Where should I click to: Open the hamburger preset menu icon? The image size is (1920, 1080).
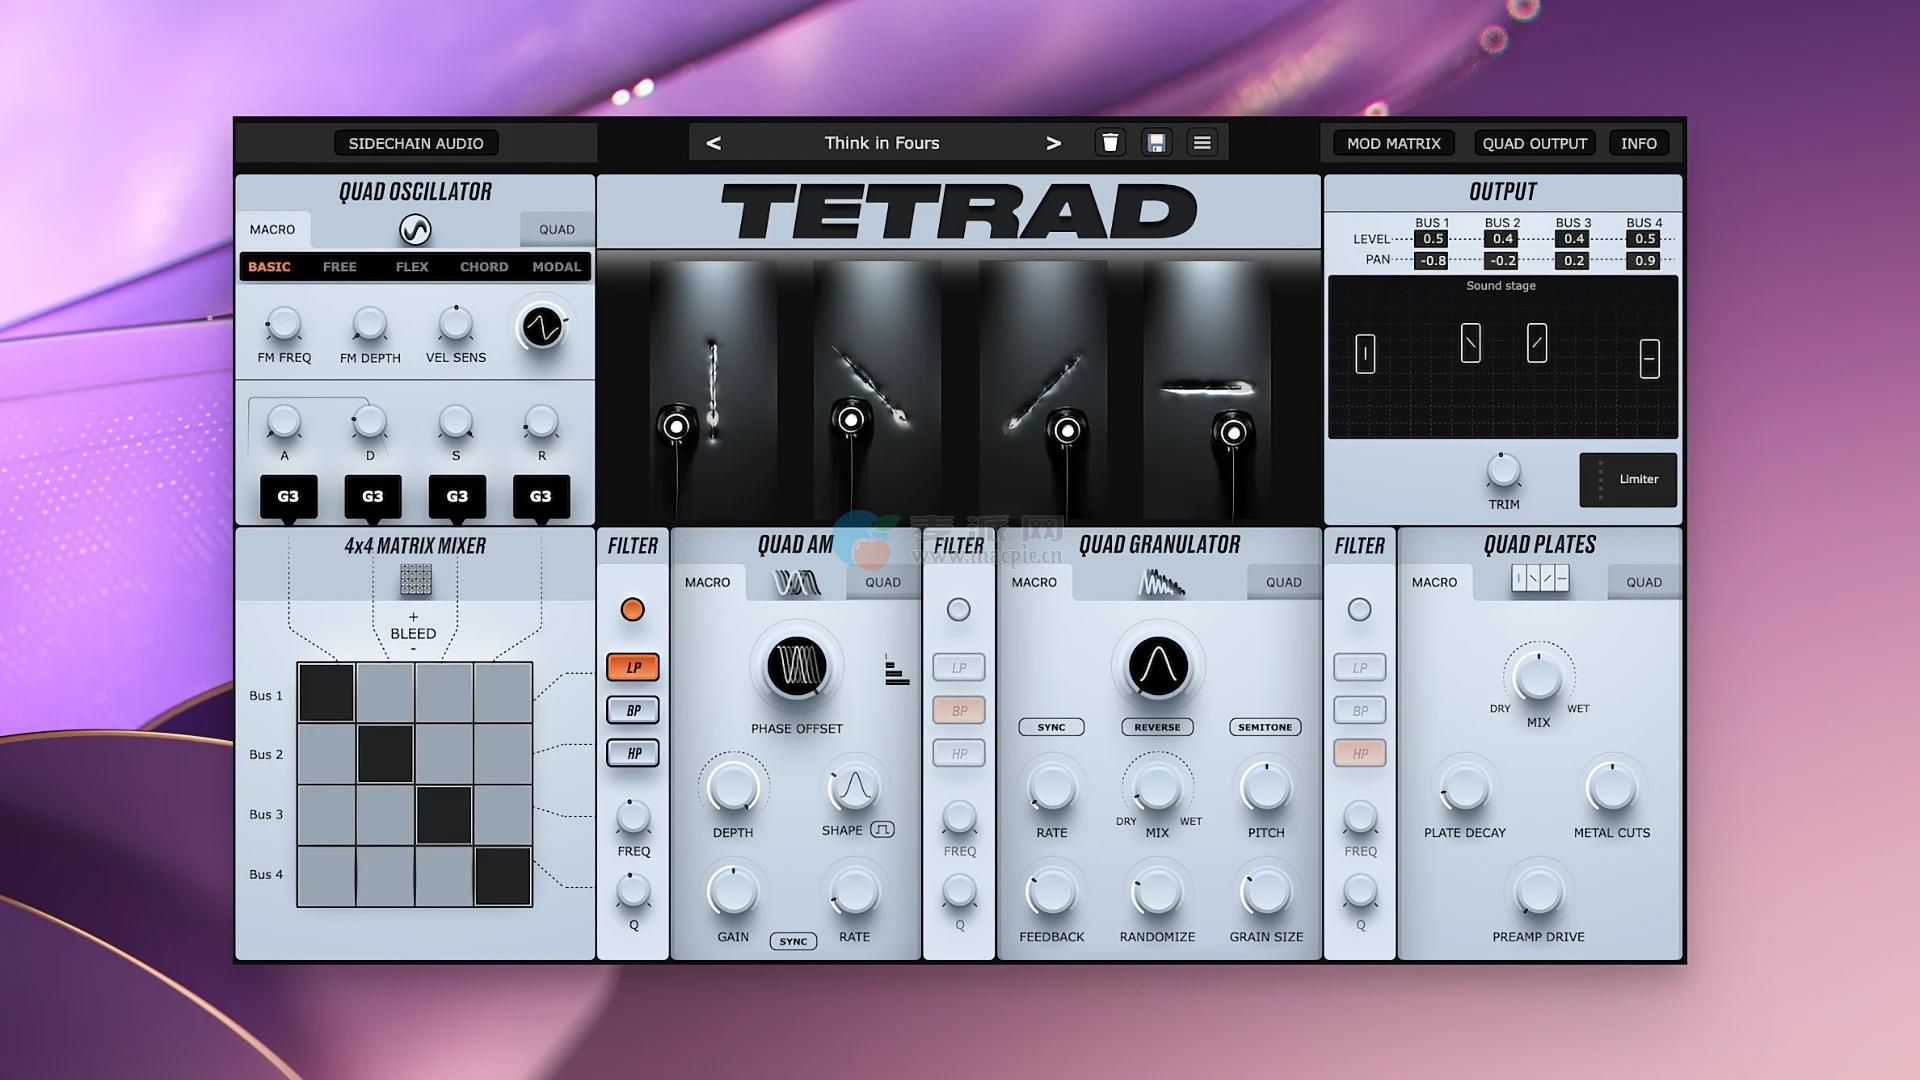click(1202, 143)
